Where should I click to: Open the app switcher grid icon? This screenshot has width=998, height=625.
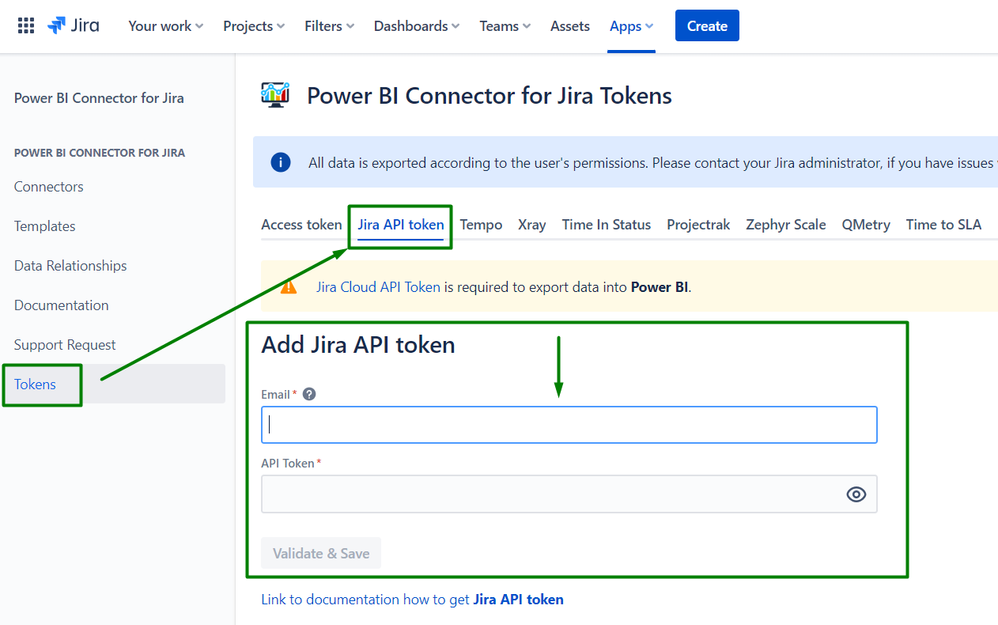coord(26,25)
